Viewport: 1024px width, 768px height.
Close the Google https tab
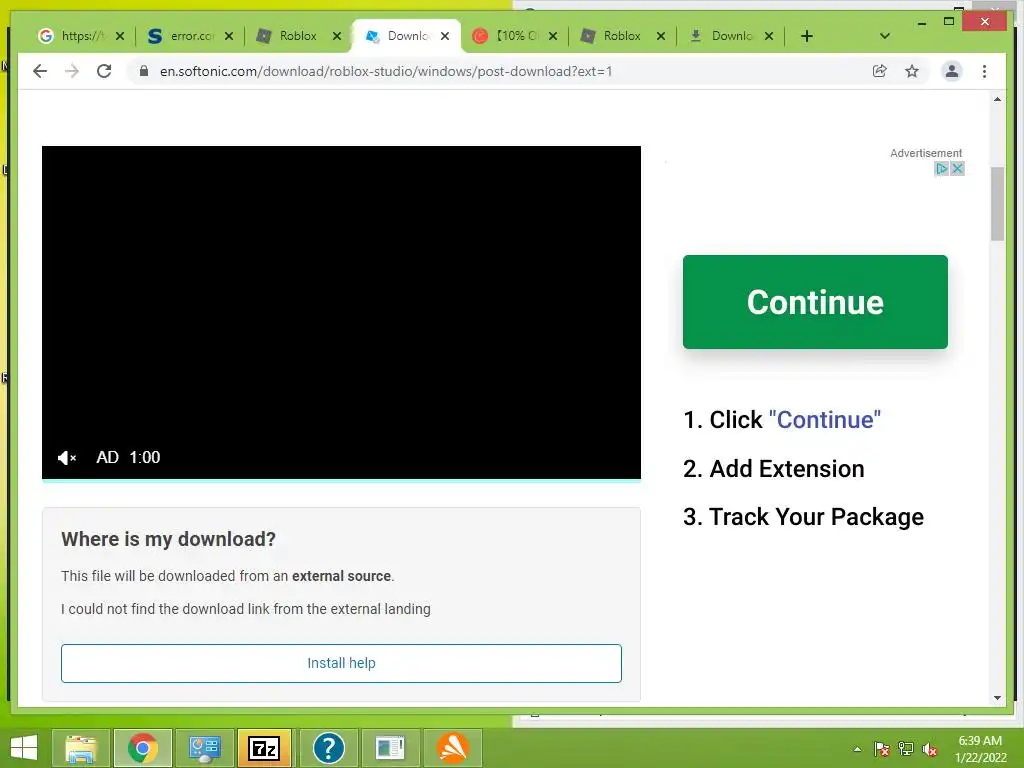120,36
